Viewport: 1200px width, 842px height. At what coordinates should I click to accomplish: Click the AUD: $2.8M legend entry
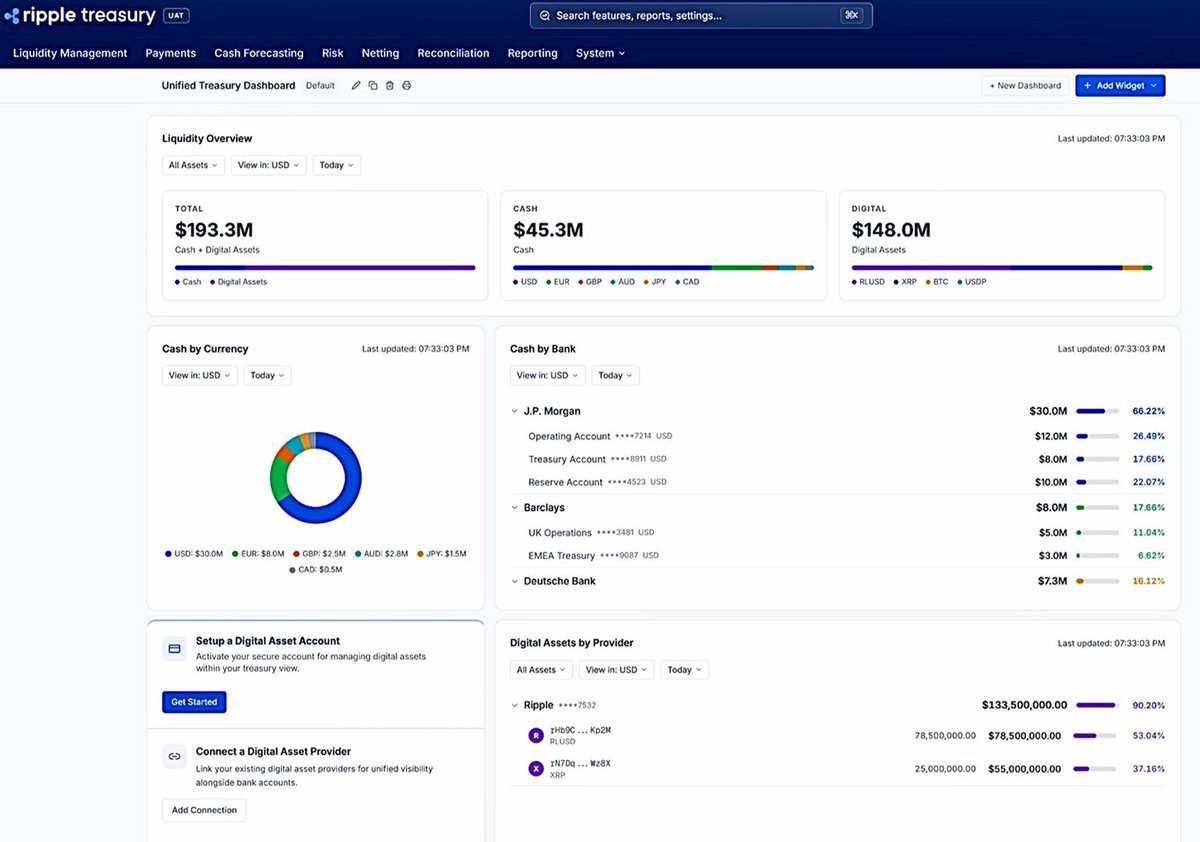(382, 554)
